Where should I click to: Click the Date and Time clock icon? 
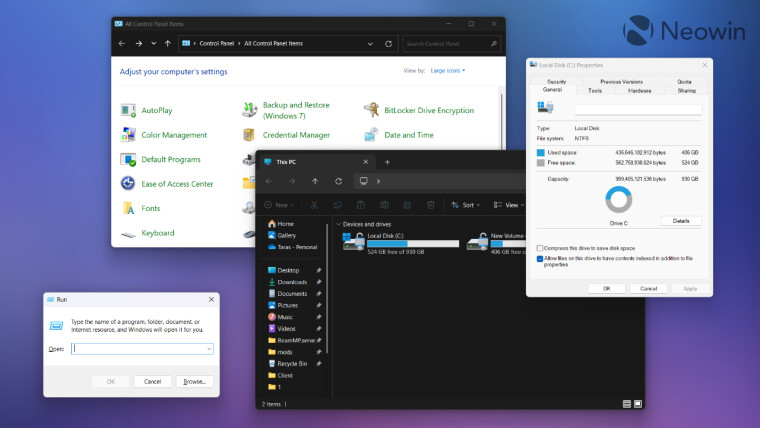pyautogui.click(x=370, y=135)
